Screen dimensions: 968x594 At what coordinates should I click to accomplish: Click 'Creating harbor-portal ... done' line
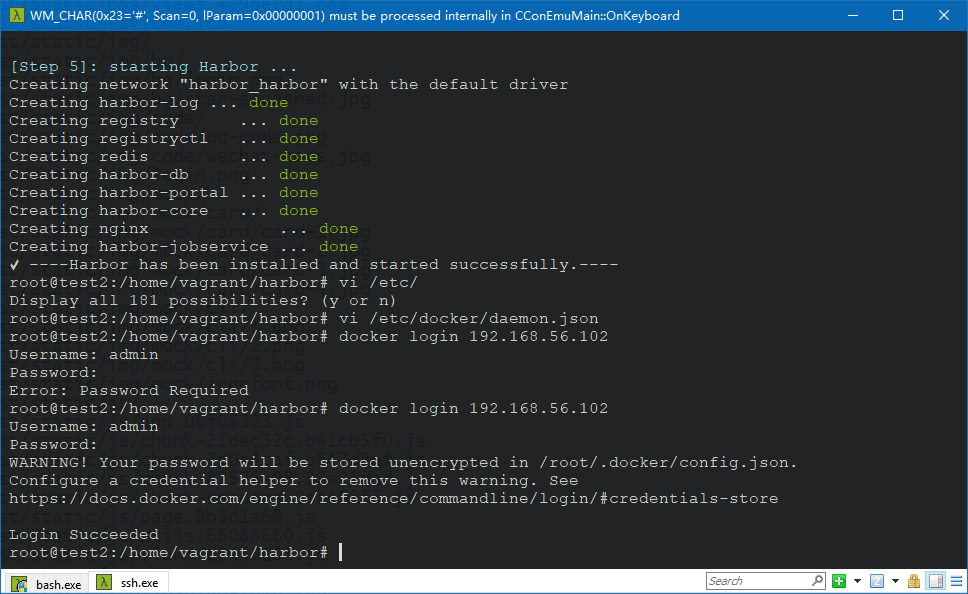164,192
